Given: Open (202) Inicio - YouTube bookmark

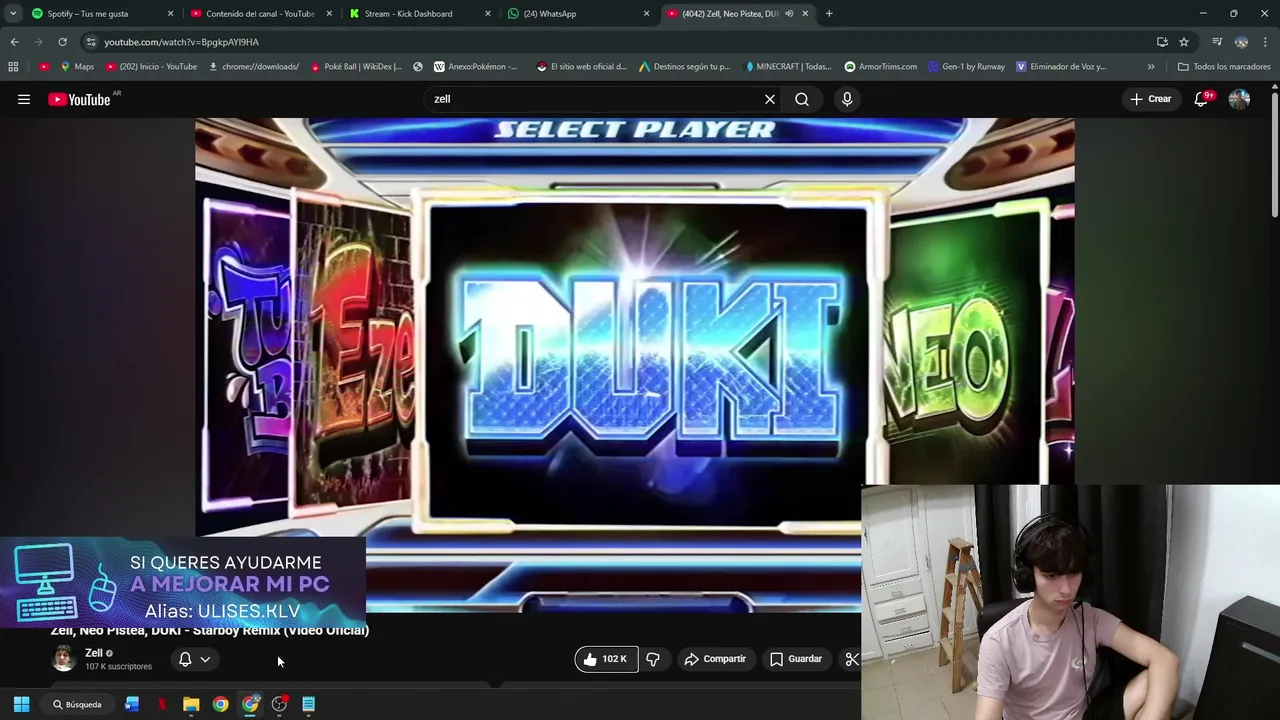Looking at the screenshot, I should click(x=150, y=67).
